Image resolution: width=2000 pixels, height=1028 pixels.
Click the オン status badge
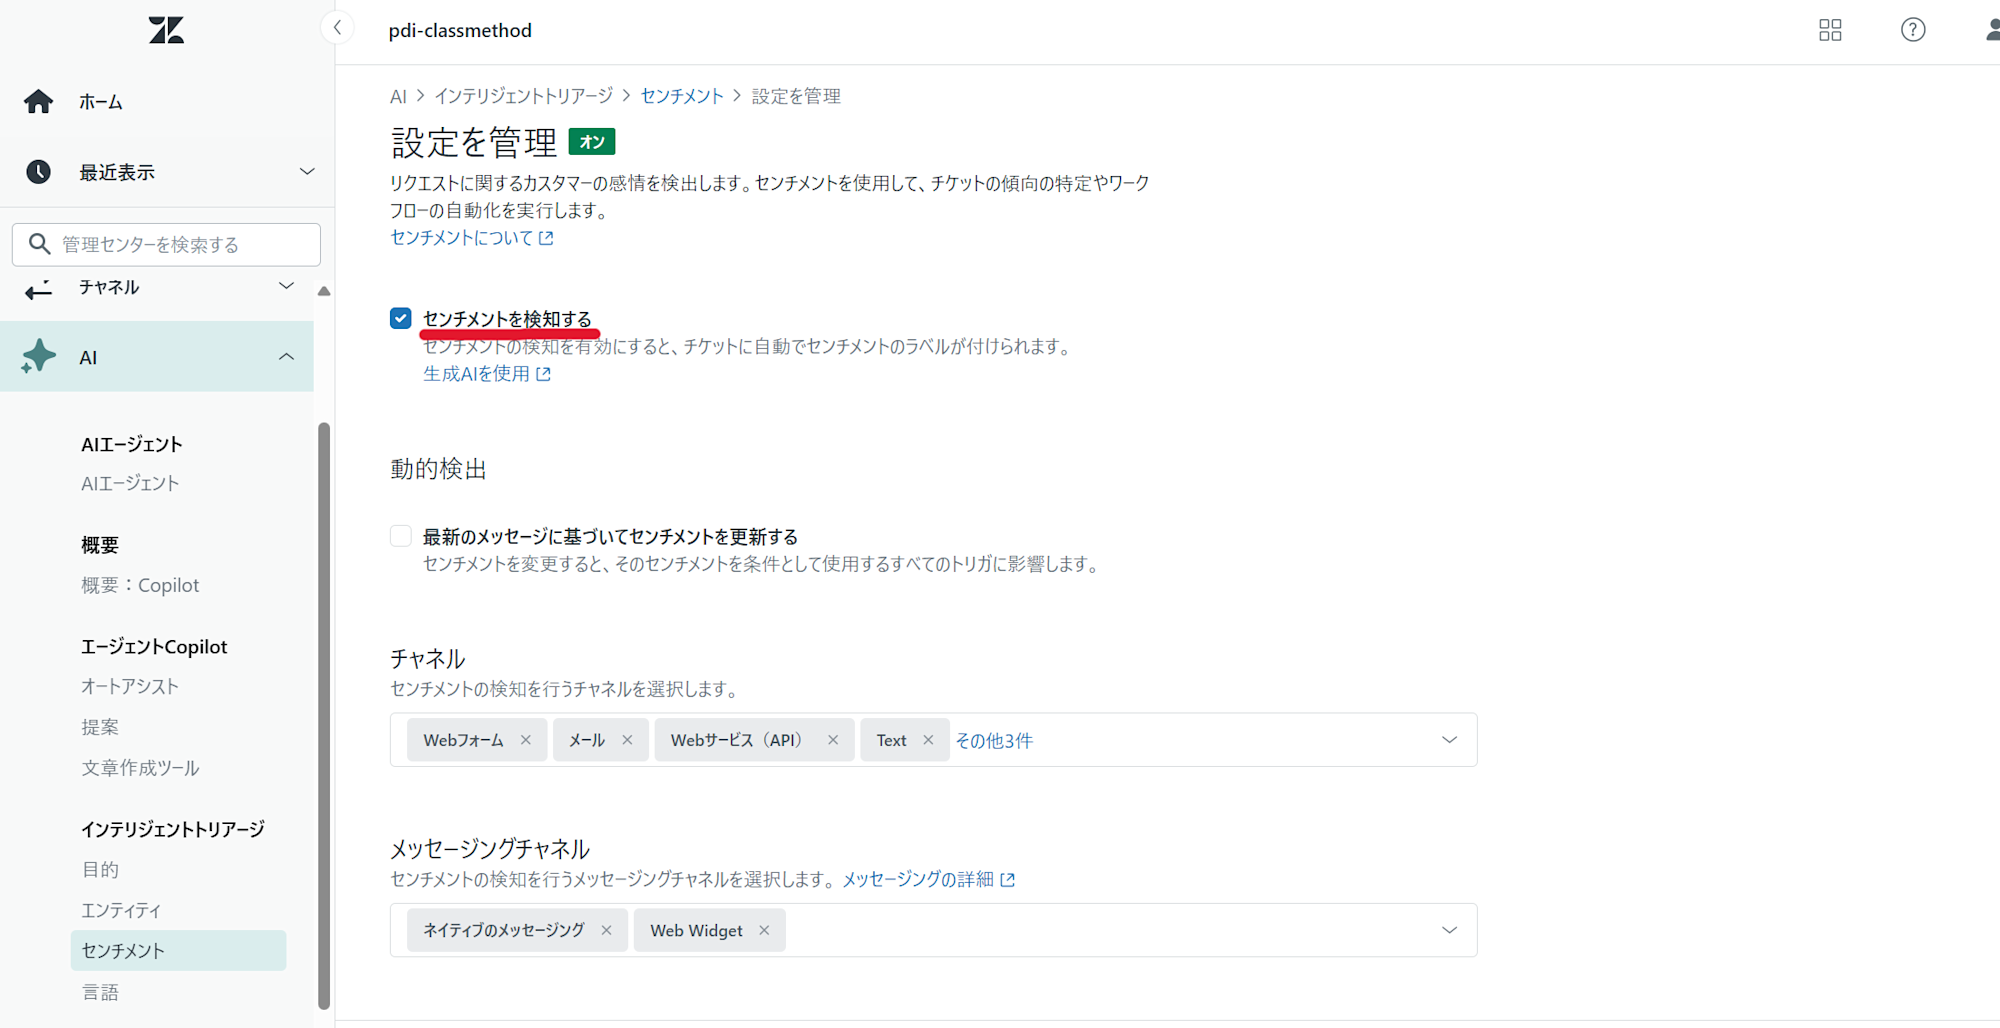point(592,142)
